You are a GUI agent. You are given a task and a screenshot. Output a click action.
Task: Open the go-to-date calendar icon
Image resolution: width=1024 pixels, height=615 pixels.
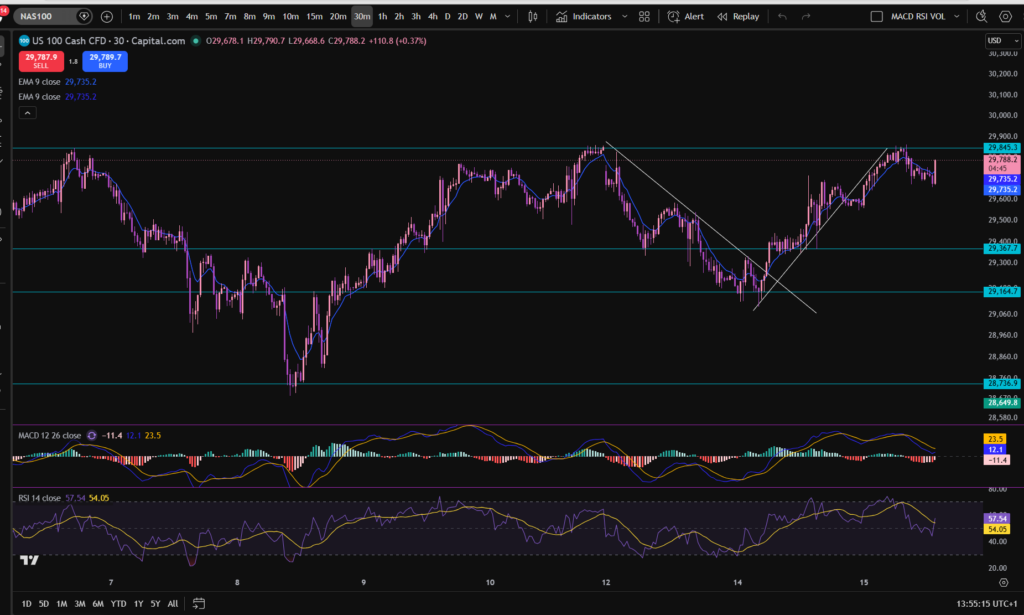click(x=199, y=604)
